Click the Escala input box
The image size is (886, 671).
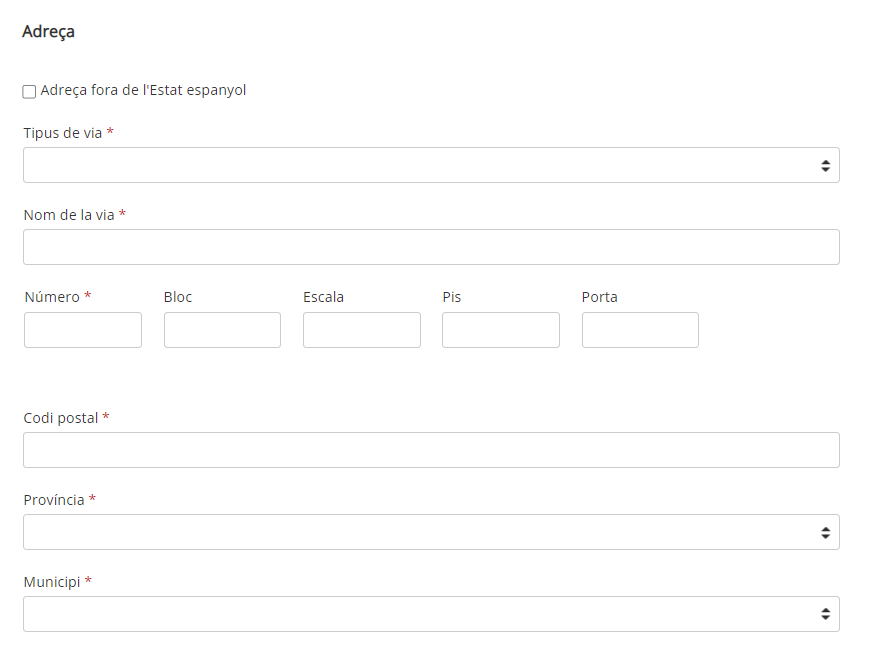362,330
